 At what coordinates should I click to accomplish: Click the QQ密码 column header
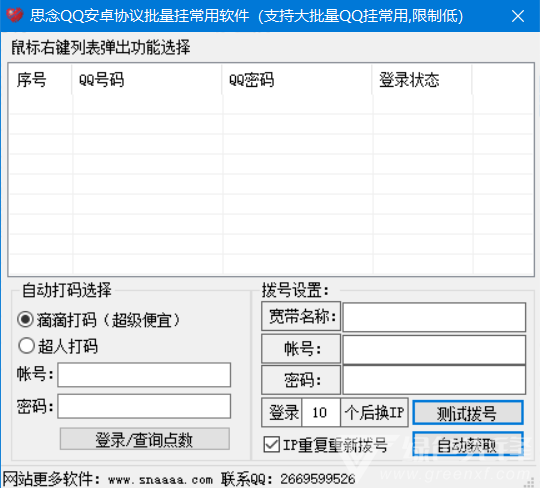pos(297,80)
